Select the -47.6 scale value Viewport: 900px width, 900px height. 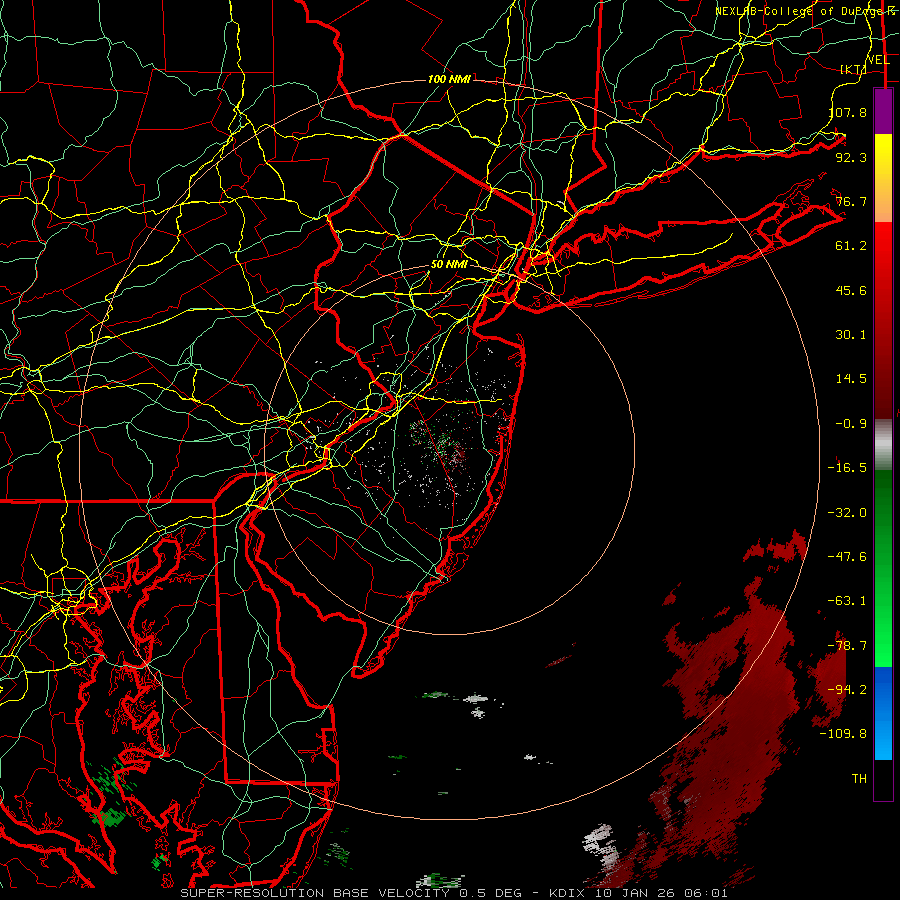click(847, 557)
